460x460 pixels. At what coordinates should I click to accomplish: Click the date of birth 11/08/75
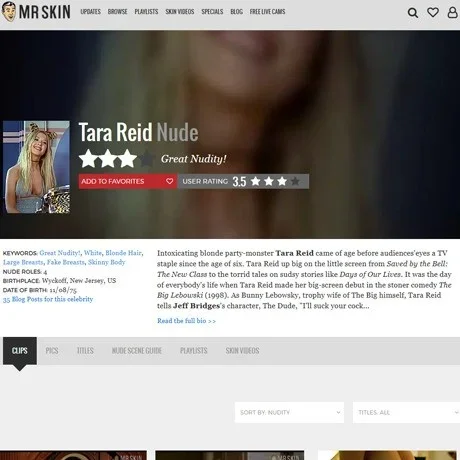click(63, 290)
